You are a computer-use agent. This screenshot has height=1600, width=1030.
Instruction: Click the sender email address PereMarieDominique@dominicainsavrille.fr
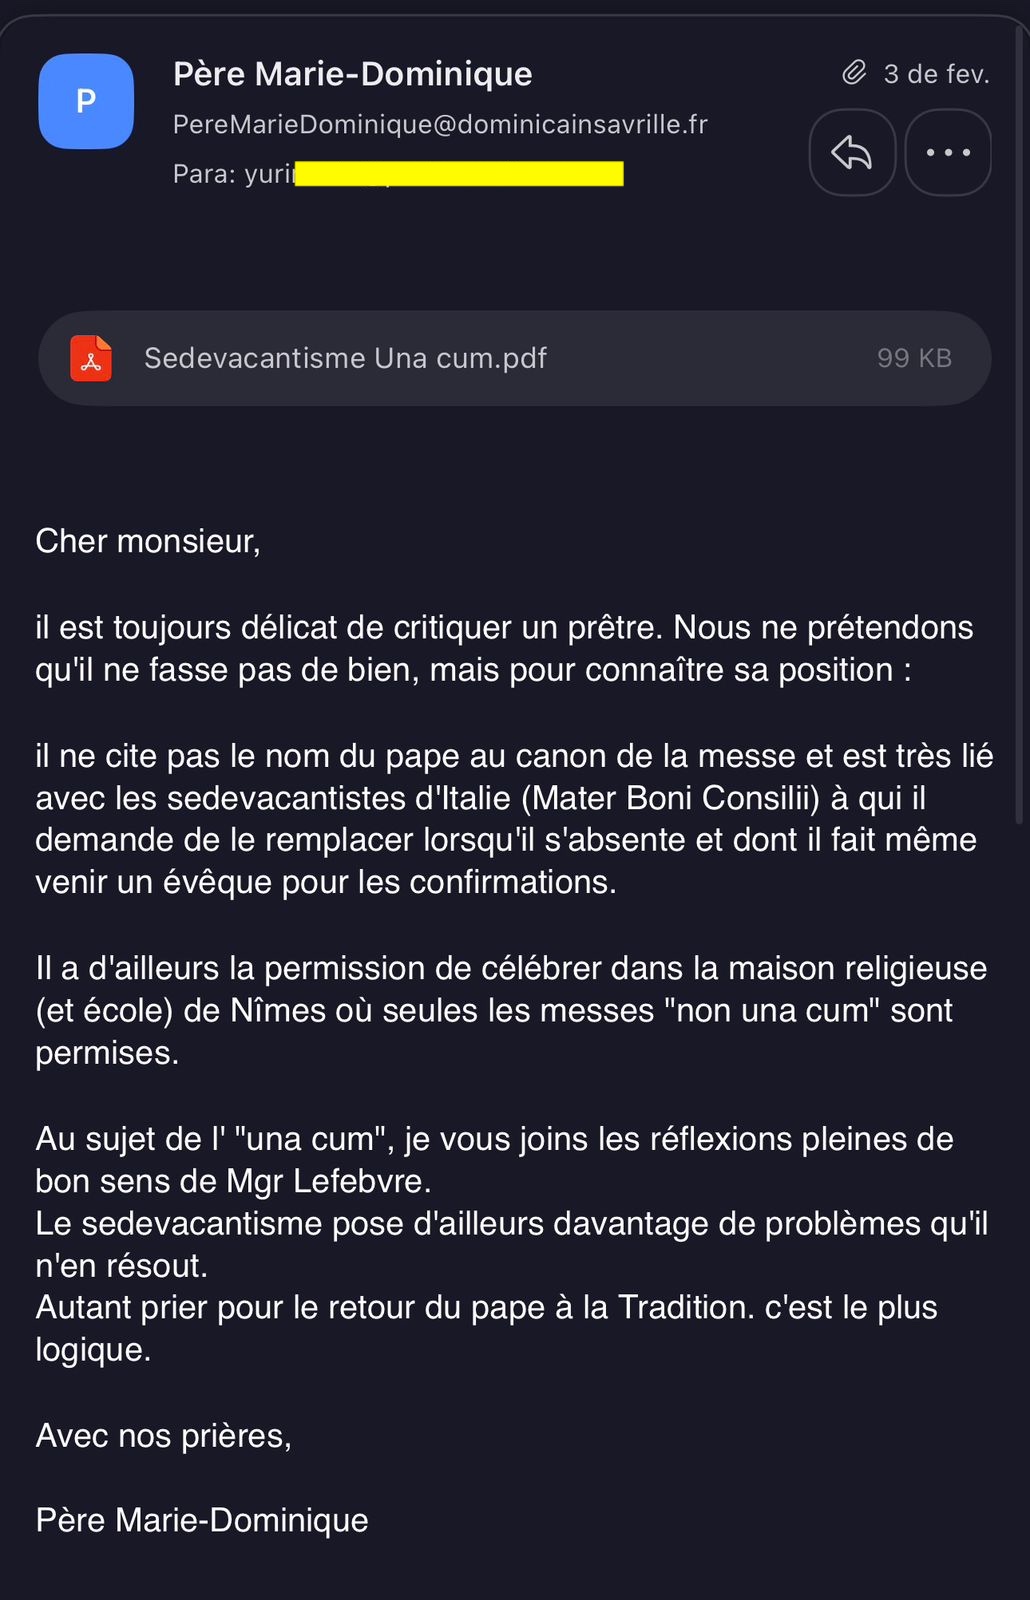[440, 124]
